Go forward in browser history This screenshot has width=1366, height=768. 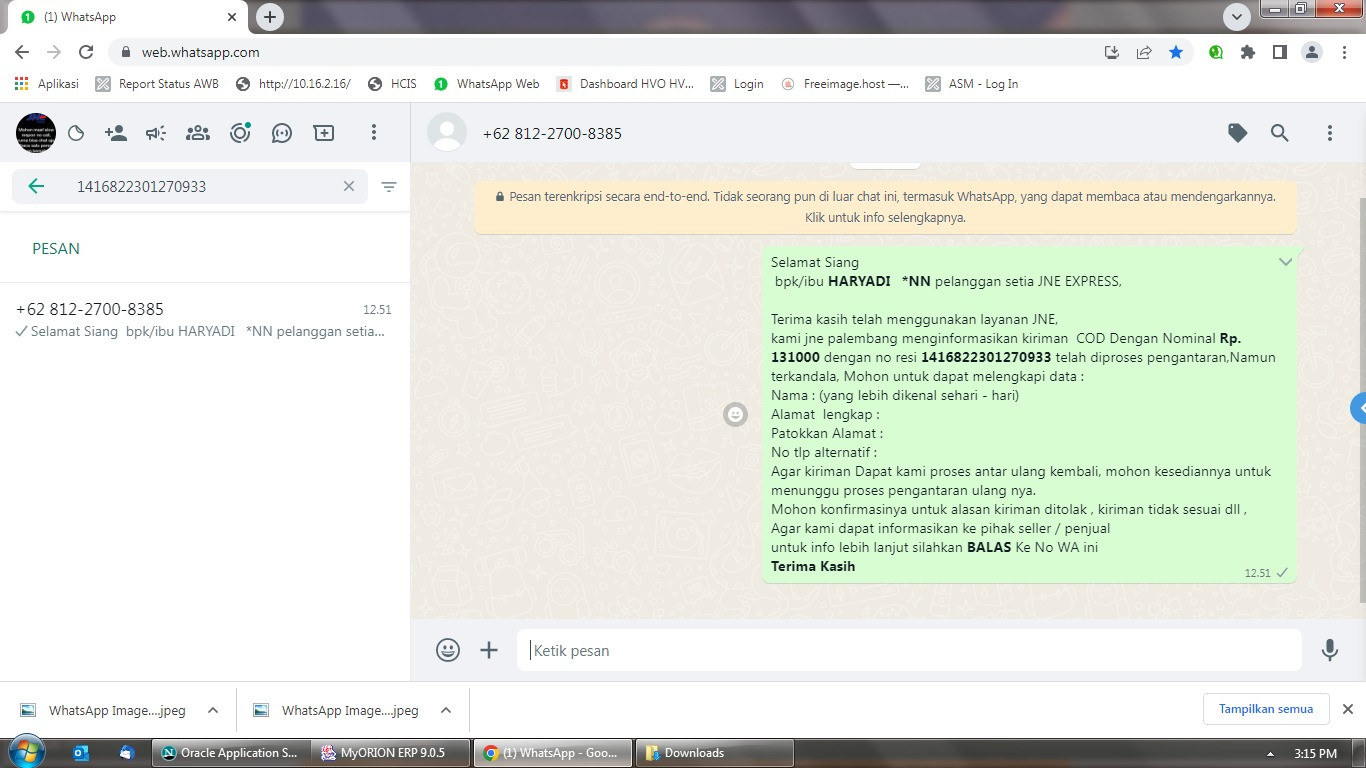click(x=54, y=52)
